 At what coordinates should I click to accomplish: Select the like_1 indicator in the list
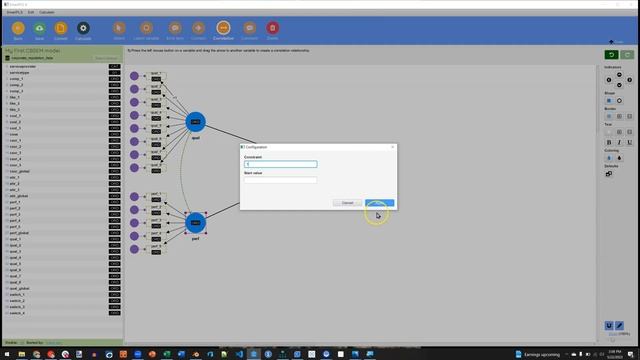click(x=63, y=97)
